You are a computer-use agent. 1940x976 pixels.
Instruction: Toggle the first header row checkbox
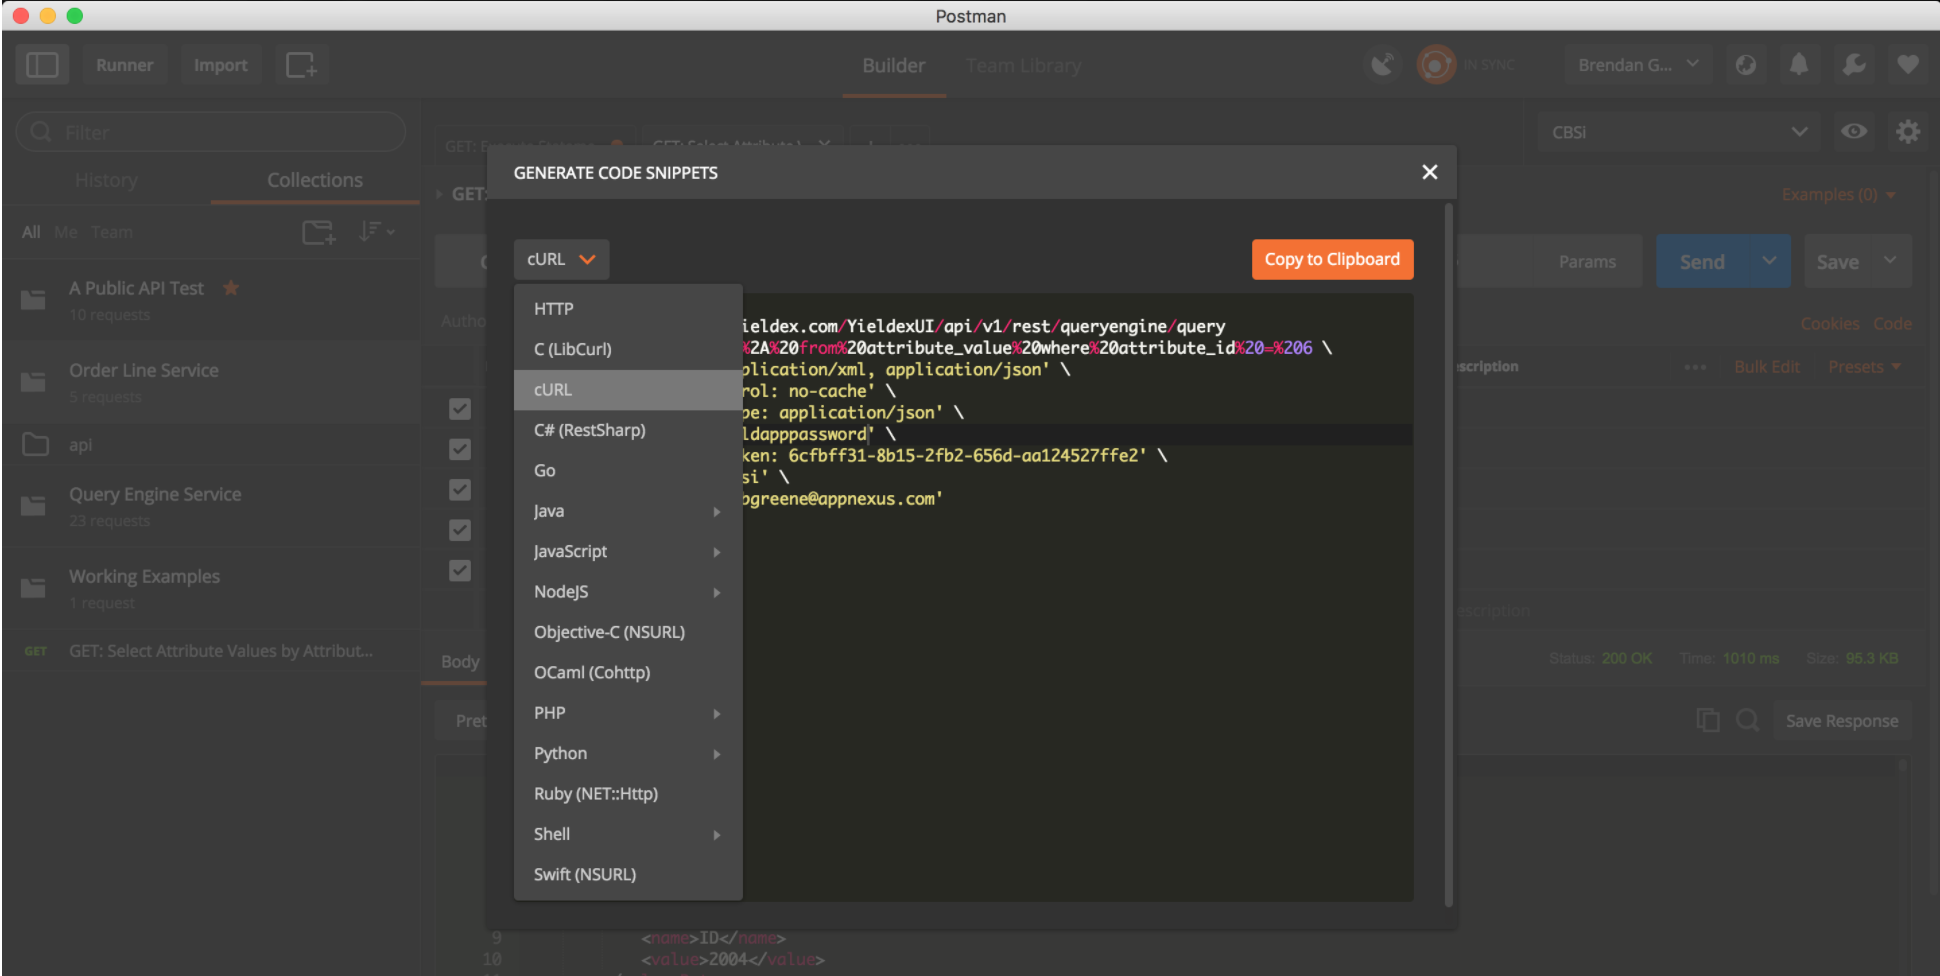pos(459,409)
